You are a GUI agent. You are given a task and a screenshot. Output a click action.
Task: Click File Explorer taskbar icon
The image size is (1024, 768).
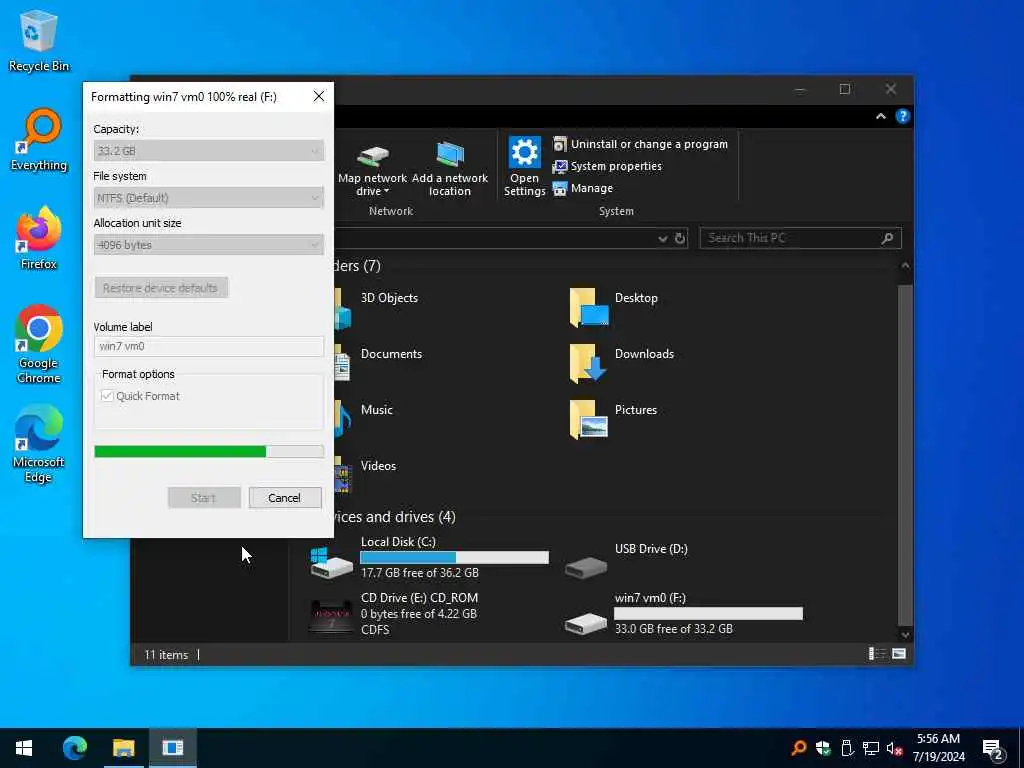point(123,748)
